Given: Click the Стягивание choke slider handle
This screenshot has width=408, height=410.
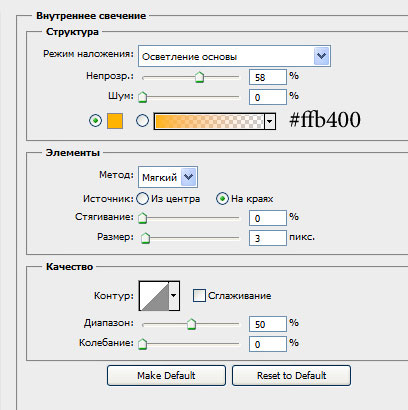Looking at the screenshot, I should 143,218.
